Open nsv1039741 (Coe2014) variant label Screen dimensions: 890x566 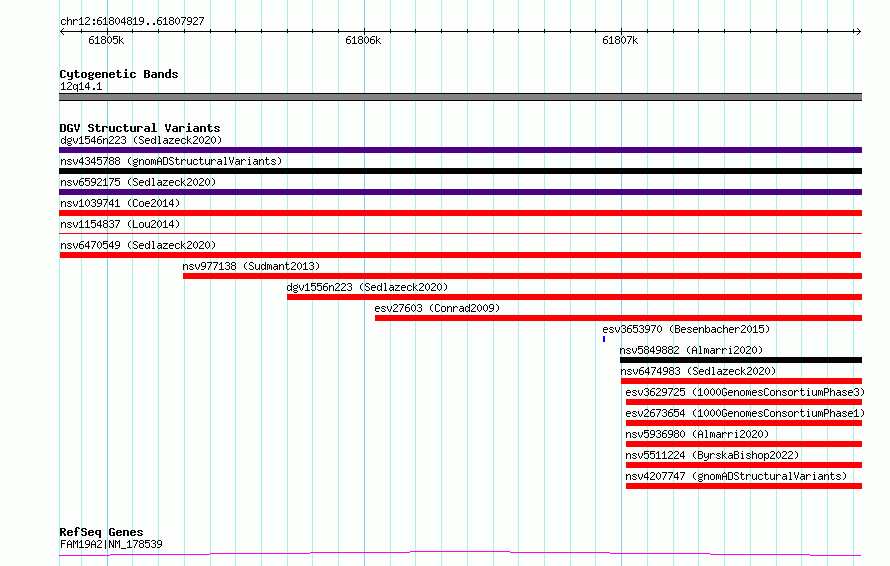click(120, 203)
